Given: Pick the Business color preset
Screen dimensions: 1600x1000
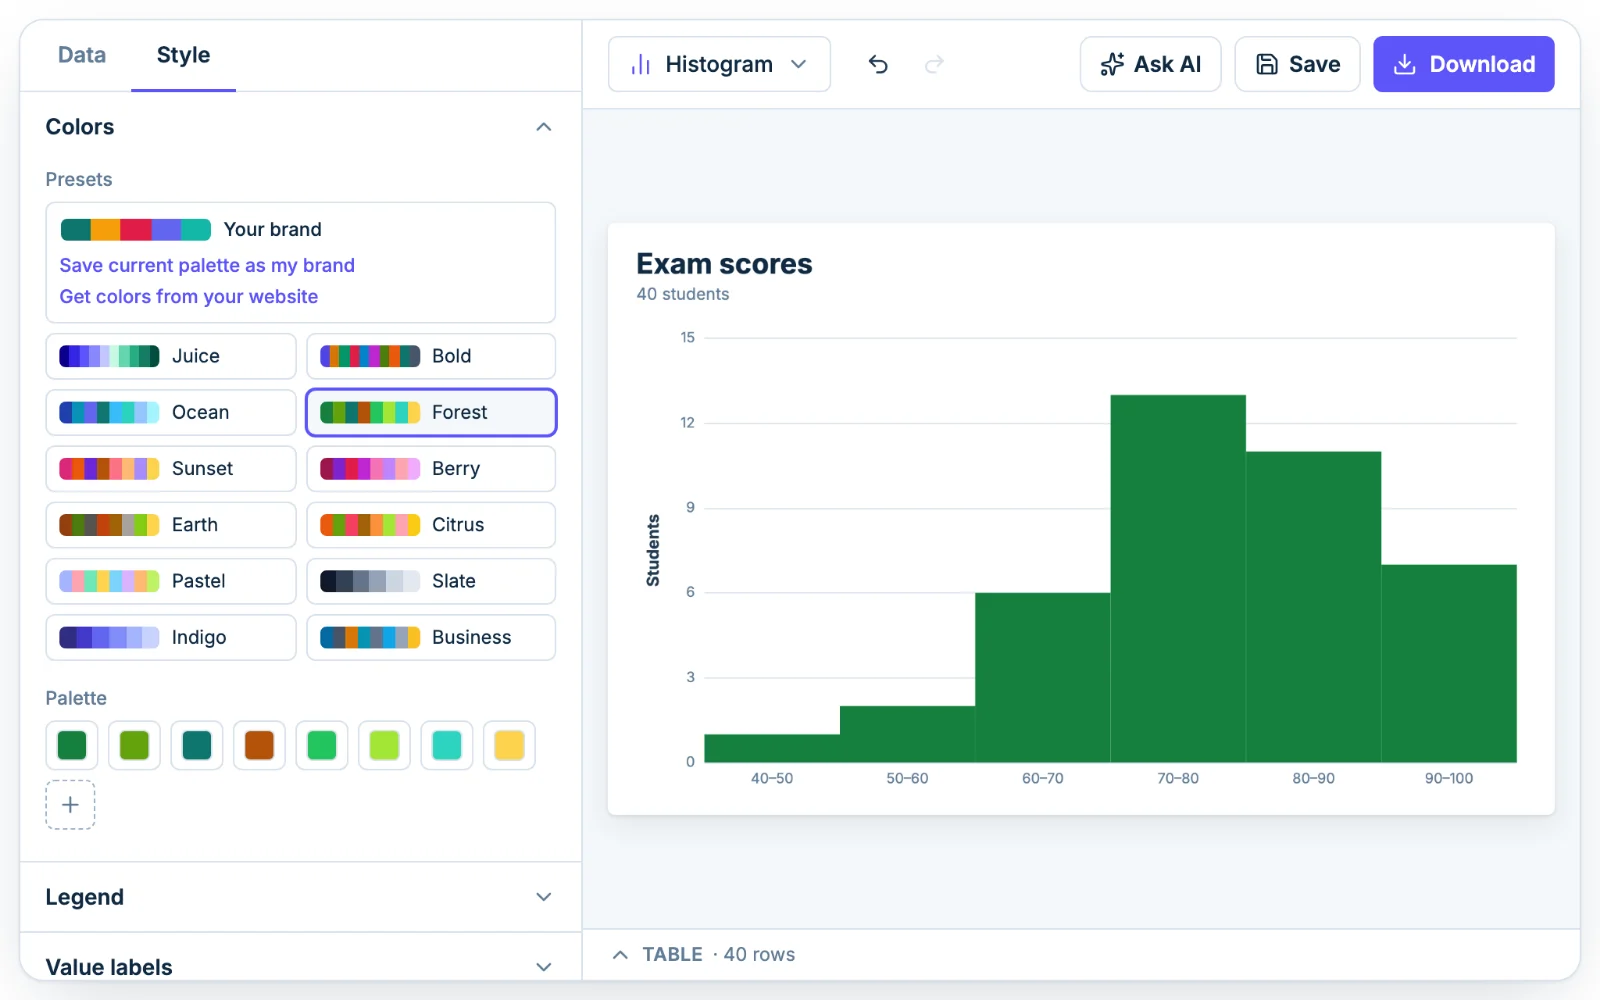Looking at the screenshot, I should coord(431,637).
